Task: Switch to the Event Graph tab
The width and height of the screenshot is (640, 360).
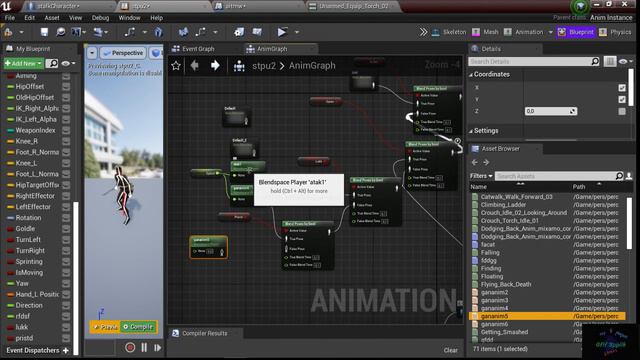Action: pyautogui.click(x=198, y=49)
